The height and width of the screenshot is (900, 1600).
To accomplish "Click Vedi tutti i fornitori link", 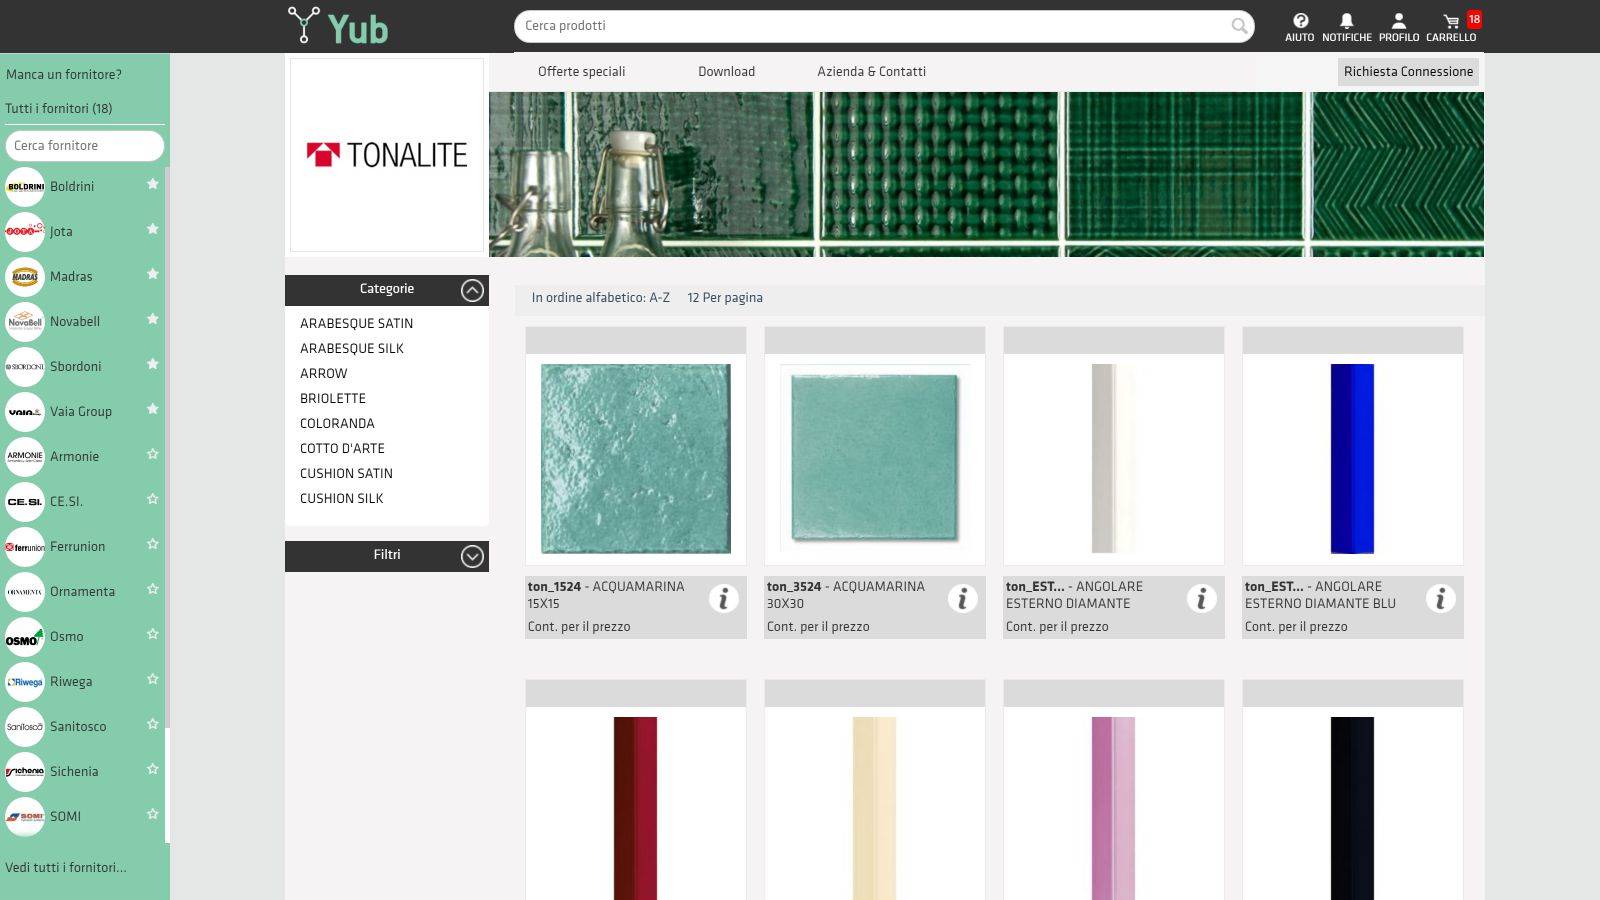I will tap(66, 868).
